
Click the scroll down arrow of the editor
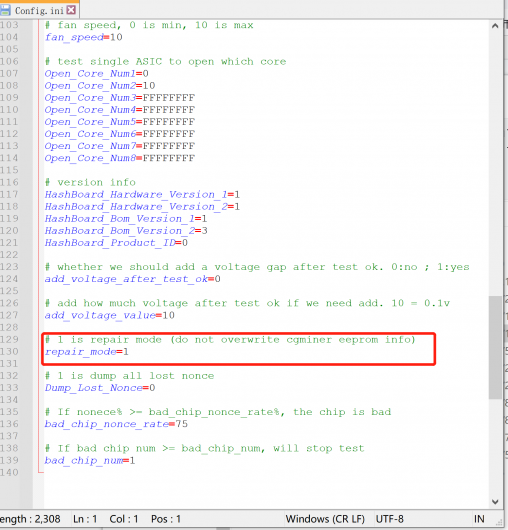click(495, 502)
